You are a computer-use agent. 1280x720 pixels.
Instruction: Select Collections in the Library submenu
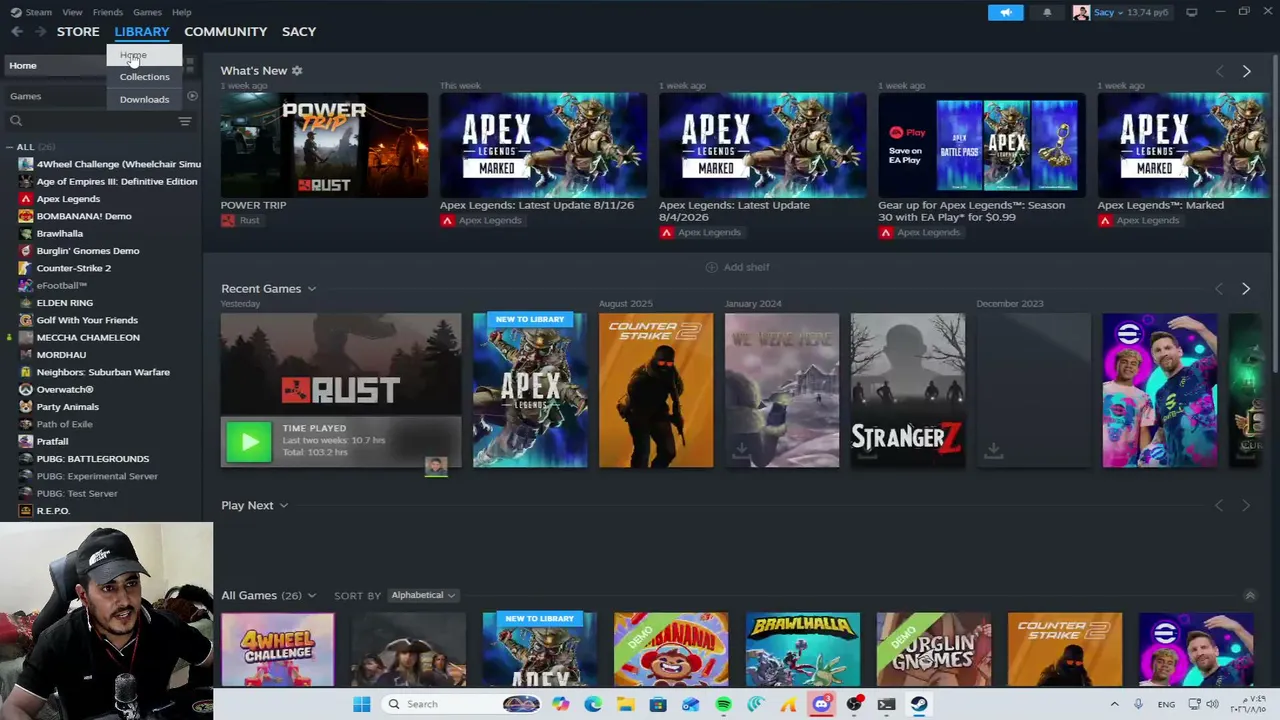pyautogui.click(x=145, y=77)
